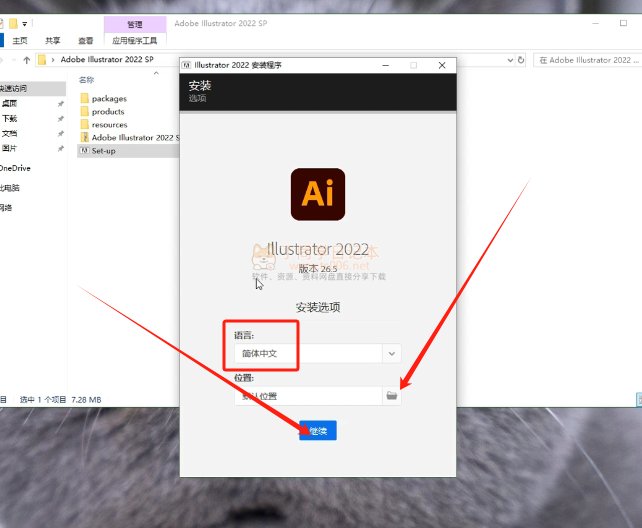The image size is (642, 528).
Task: Click the folder browse icon next to 位置
Action: point(392,396)
